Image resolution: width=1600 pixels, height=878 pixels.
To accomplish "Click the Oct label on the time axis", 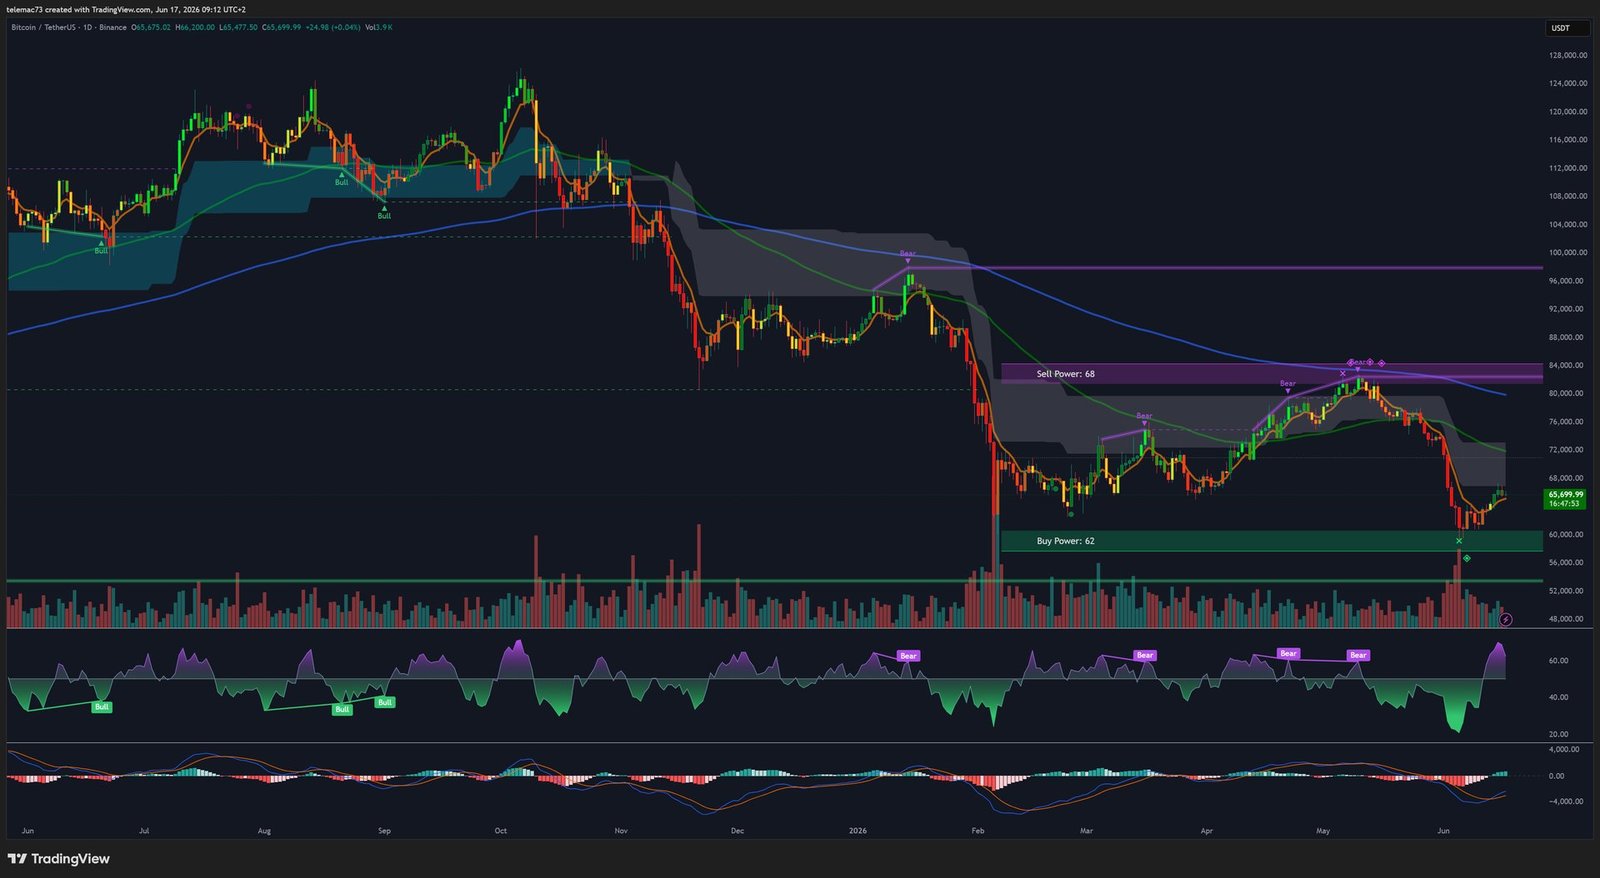I will pos(501,831).
